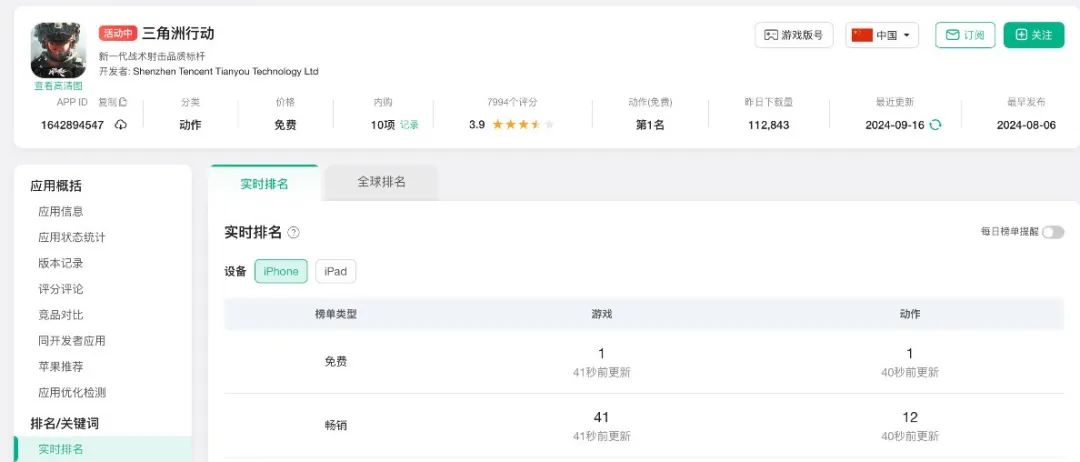Click the 订阅 subscribe envelope button
1080x462 pixels.
click(965, 35)
